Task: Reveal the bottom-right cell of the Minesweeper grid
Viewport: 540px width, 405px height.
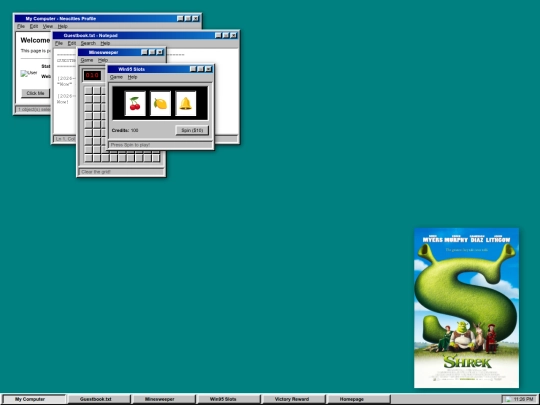Action: tap(156, 158)
